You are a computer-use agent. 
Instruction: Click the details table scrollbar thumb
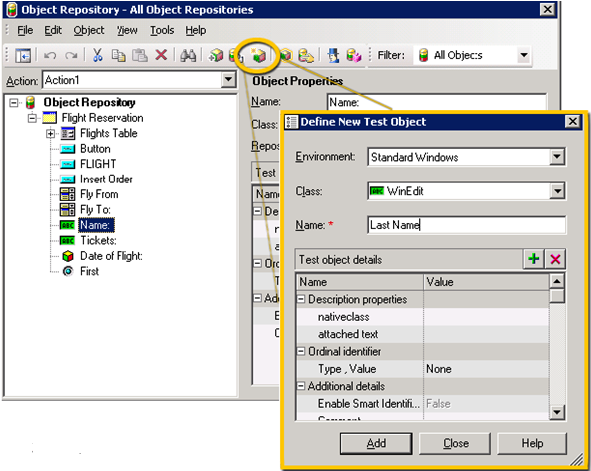(557, 296)
